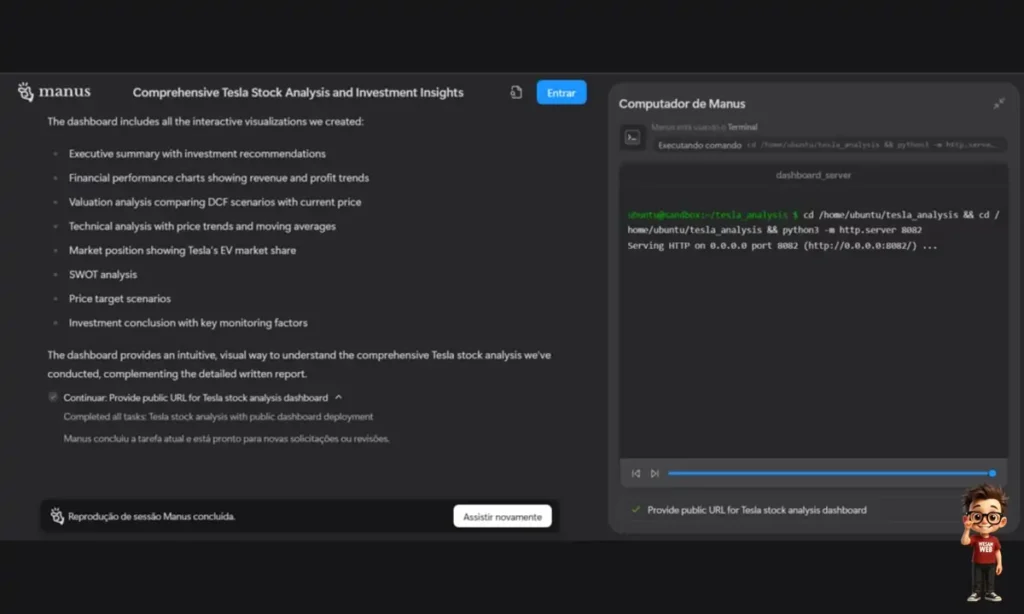Click the green checkmark by Provide public URL

pyautogui.click(x=635, y=509)
